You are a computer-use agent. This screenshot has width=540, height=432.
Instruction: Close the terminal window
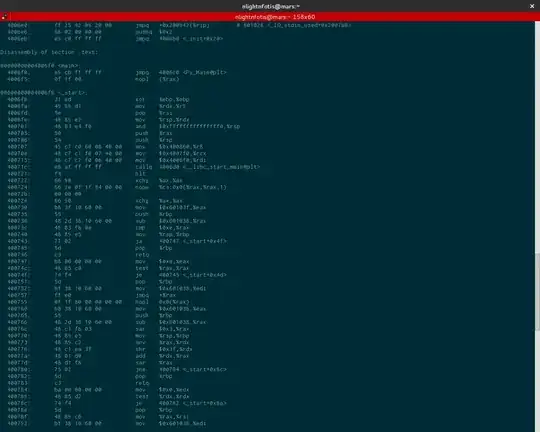tap(532, 6)
